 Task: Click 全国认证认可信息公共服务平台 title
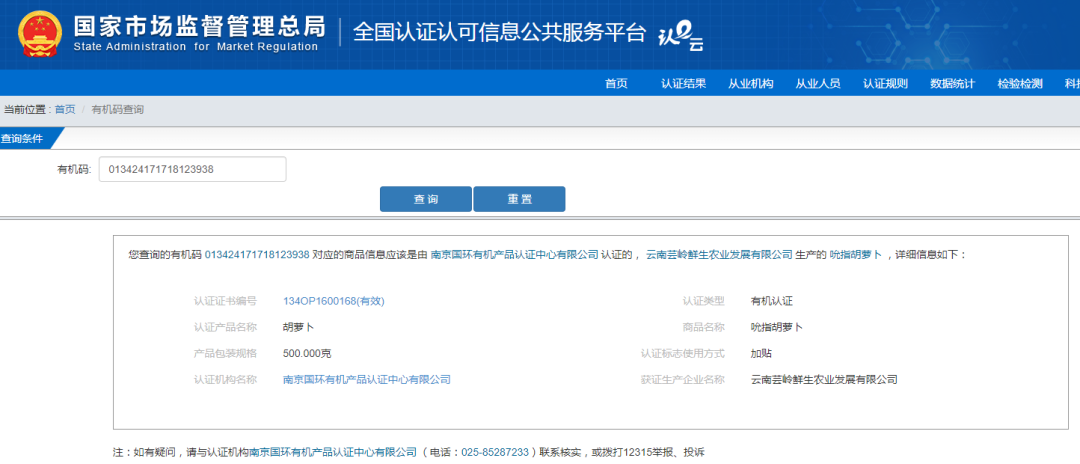click(499, 33)
